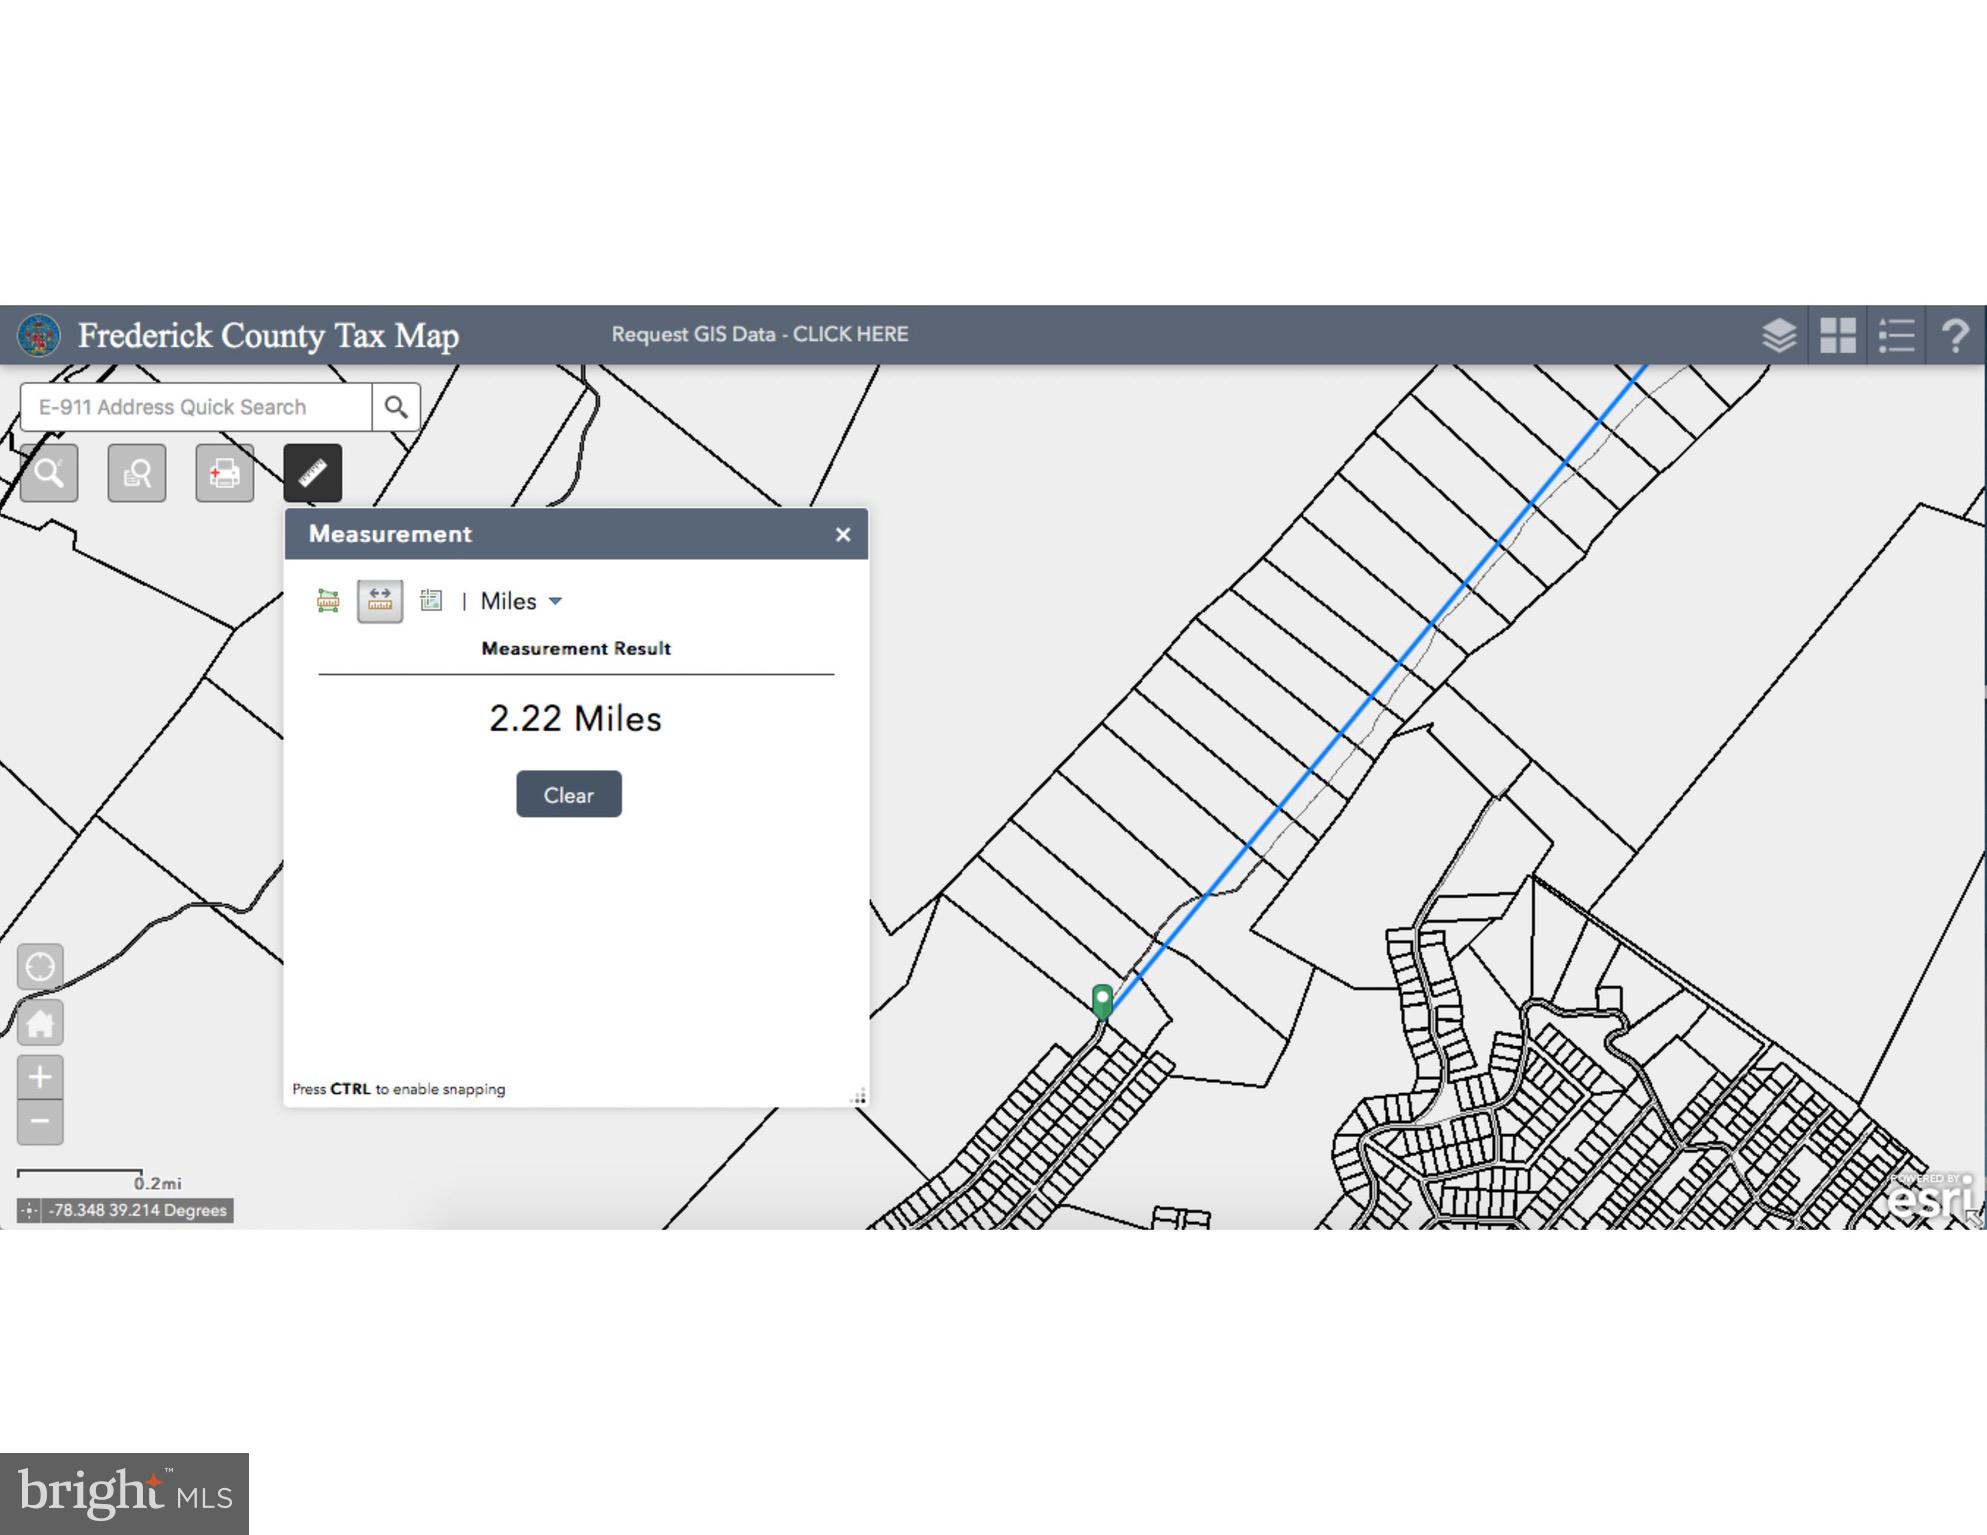Select the distance measurement tool
Viewport: 1987px width, 1535px height.
380,600
